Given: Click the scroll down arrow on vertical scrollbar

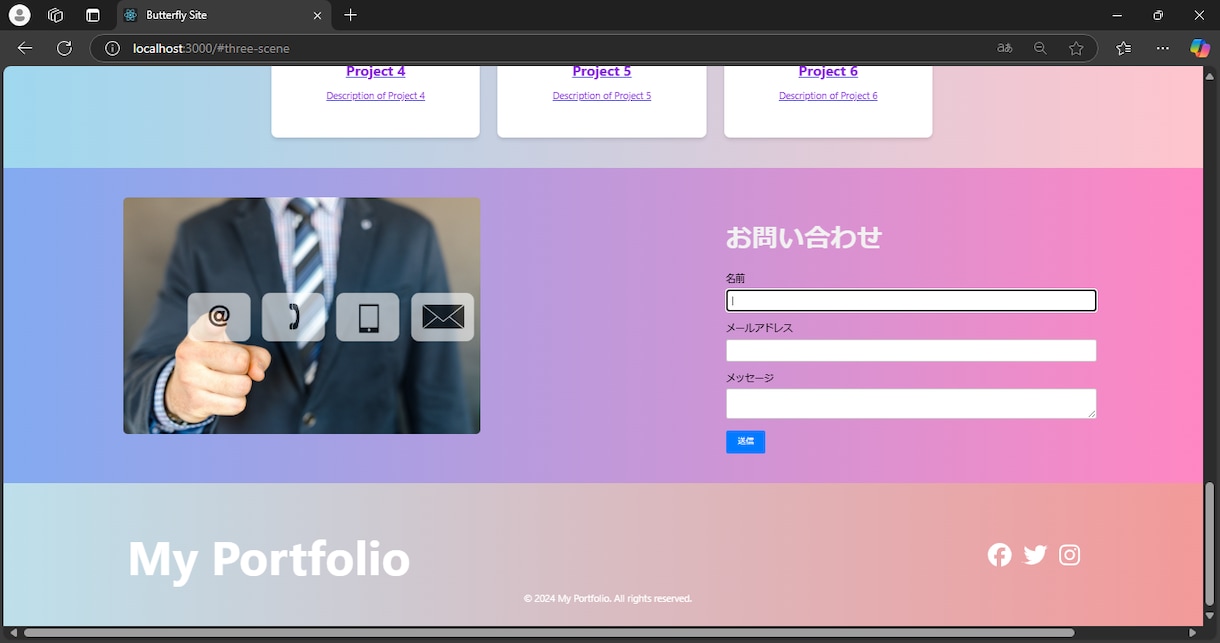Looking at the screenshot, I should tap(1211, 616).
